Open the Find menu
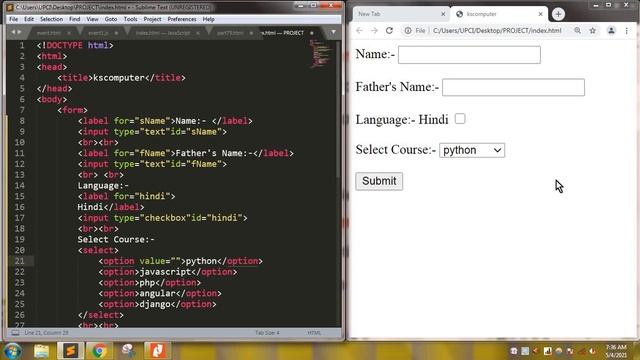The height and width of the screenshot is (360, 640). pos(75,19)
